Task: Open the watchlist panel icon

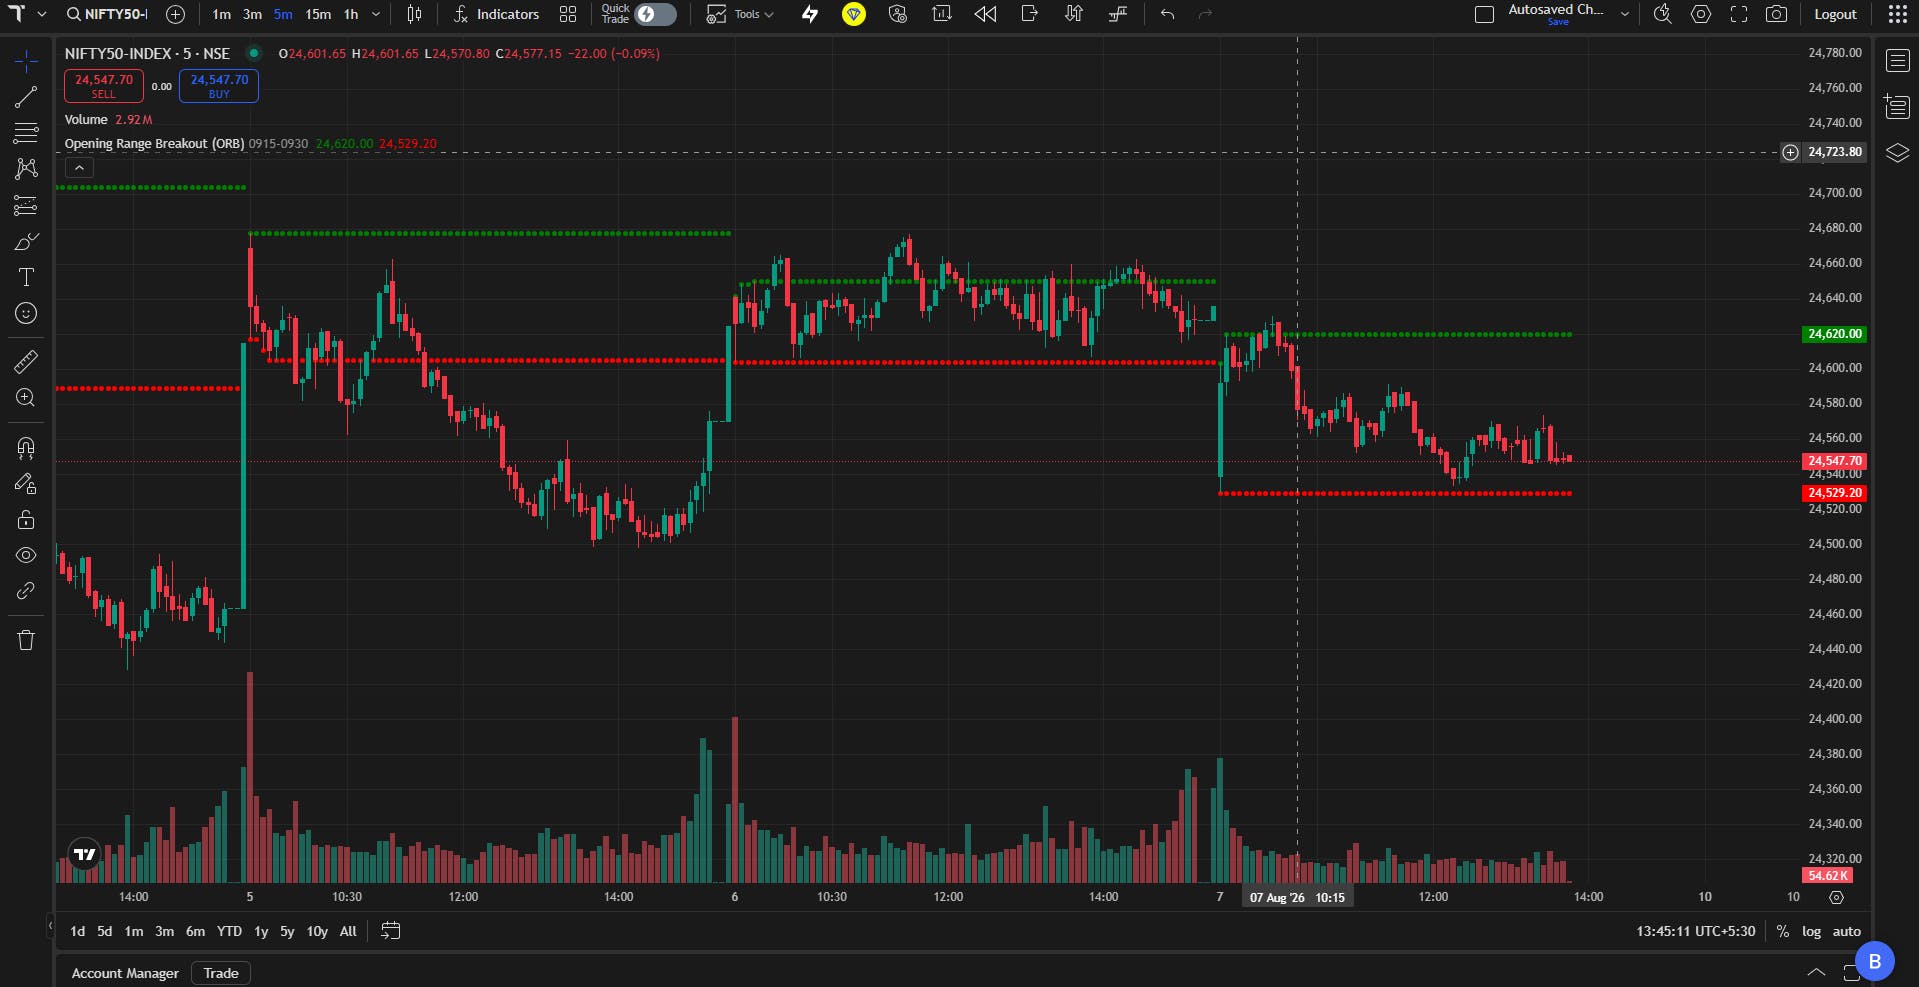Action: pos(1897,61)
